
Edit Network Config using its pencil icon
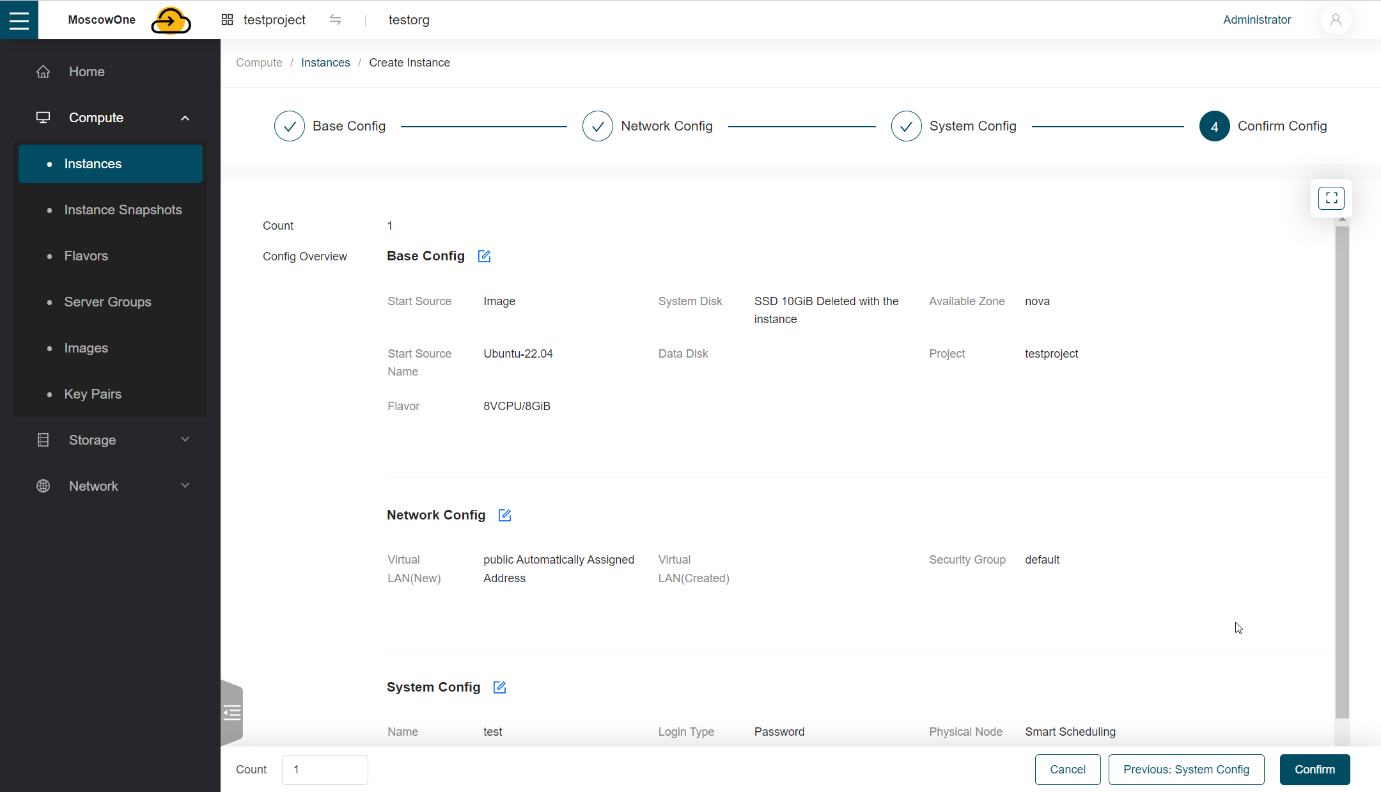coord(505,514)
